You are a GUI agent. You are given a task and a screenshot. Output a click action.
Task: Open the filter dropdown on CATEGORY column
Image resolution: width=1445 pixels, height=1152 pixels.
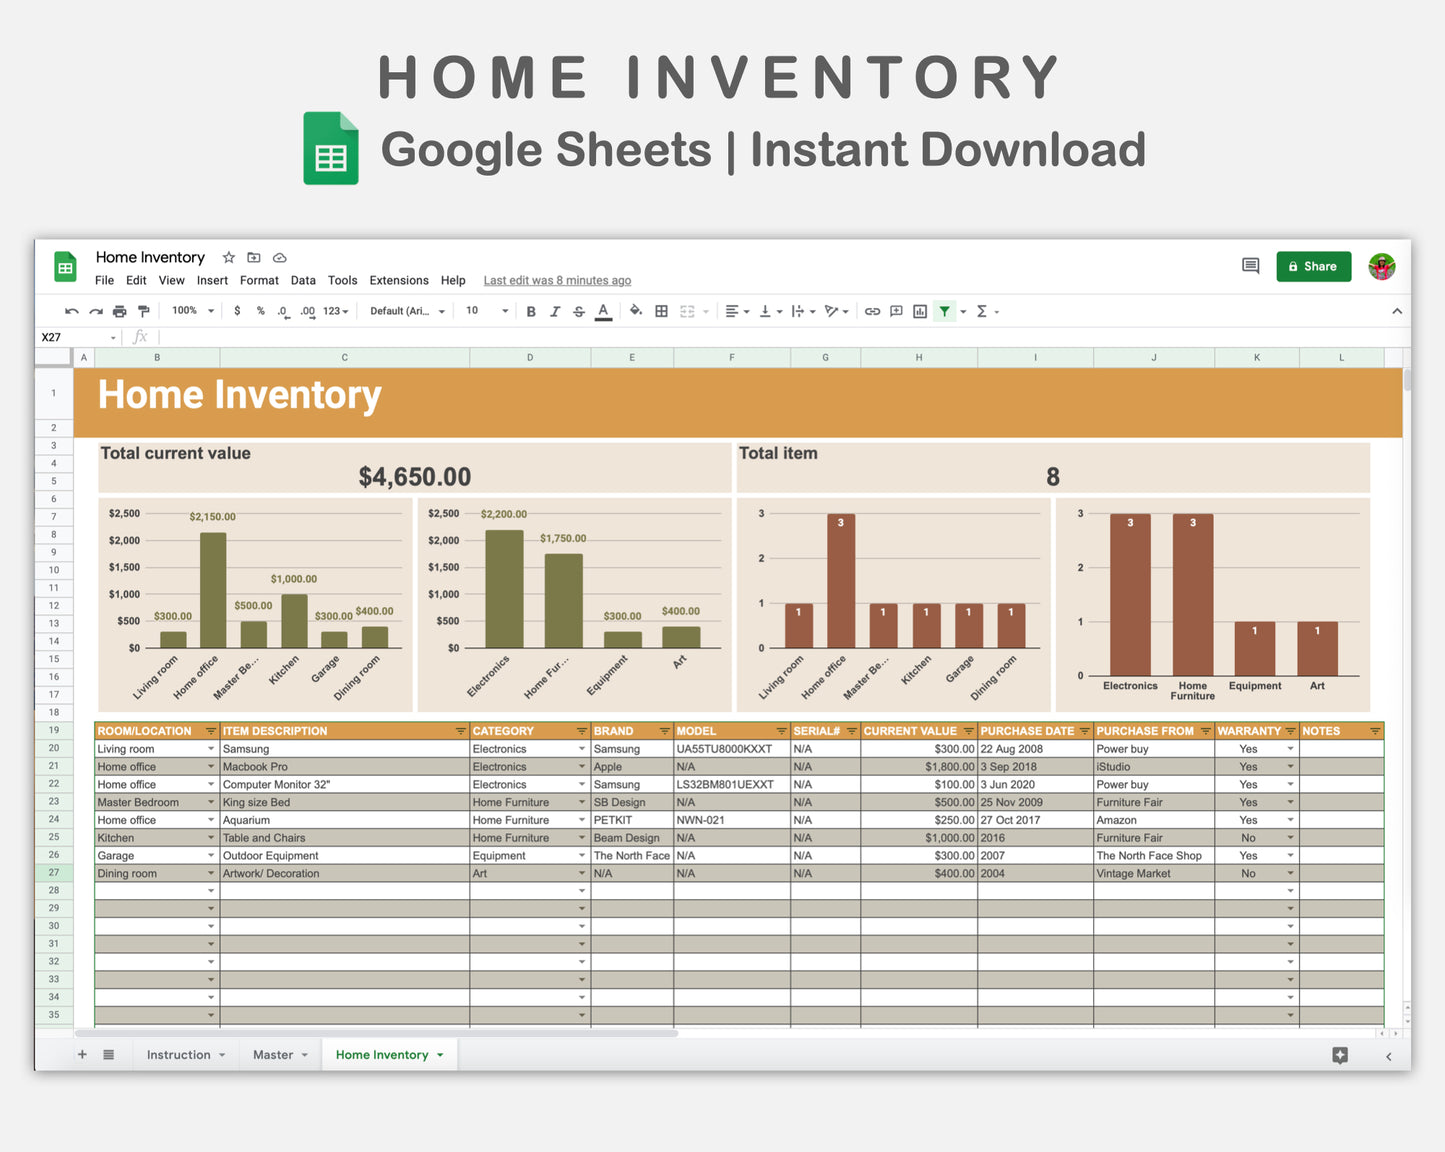pos(582,730)
